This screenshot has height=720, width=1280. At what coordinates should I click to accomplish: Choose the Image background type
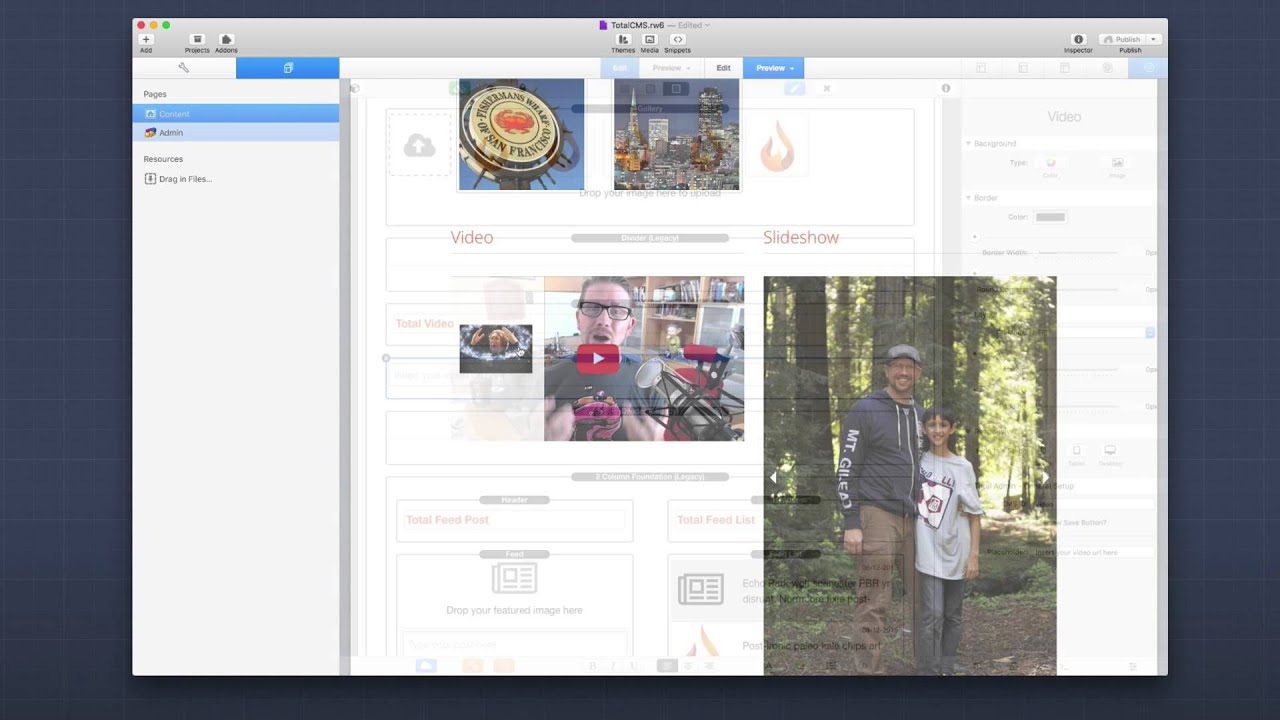click(1117, 163)
